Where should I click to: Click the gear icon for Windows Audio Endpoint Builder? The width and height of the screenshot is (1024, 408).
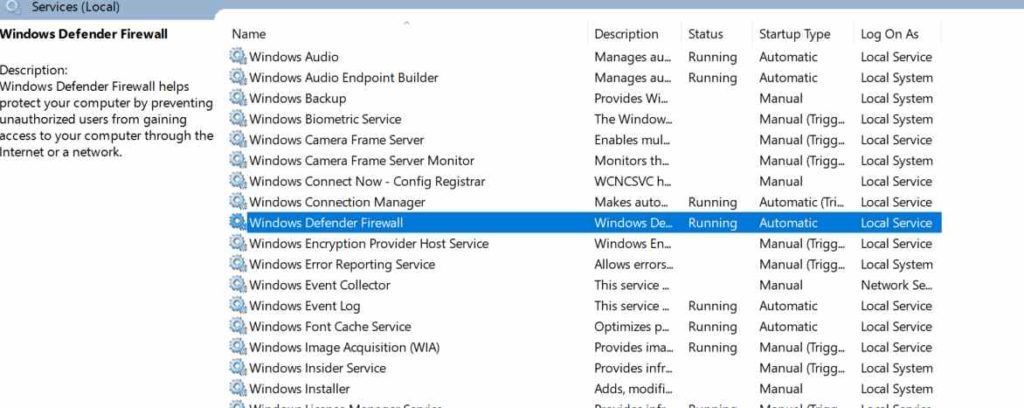(x=238, y=77)
